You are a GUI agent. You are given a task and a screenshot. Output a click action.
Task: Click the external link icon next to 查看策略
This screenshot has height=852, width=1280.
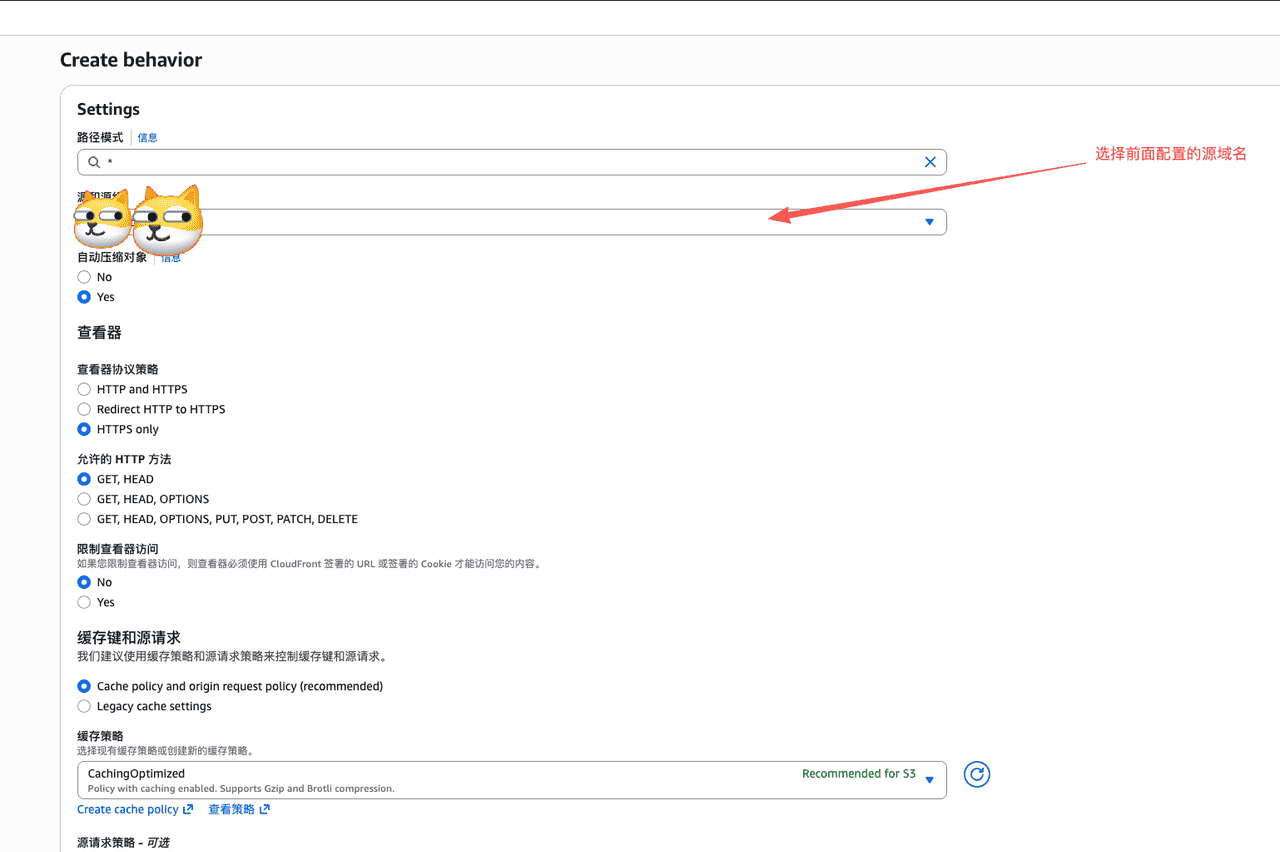(x=266, y=809)
